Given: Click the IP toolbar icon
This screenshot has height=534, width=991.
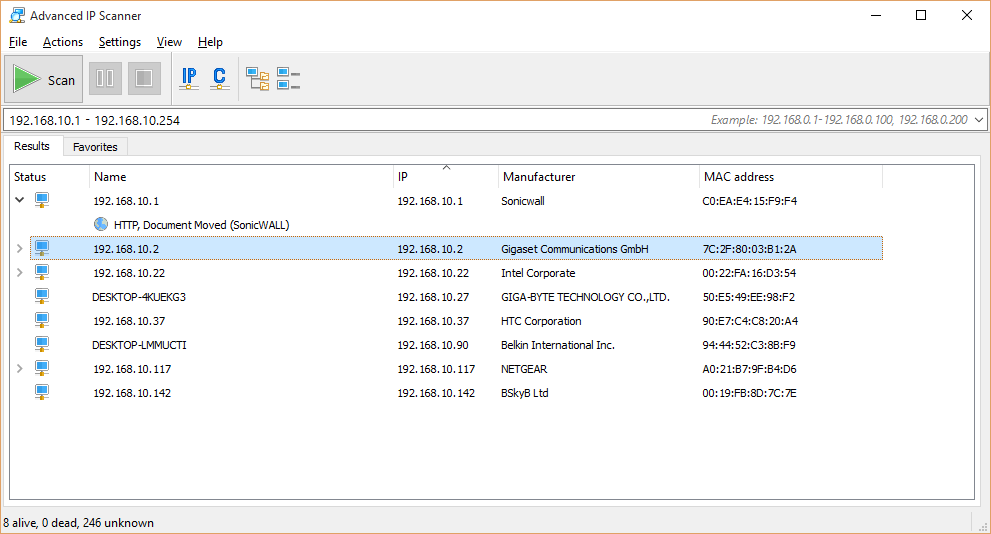Looking at the screenshot, I should tap(189, 79).
